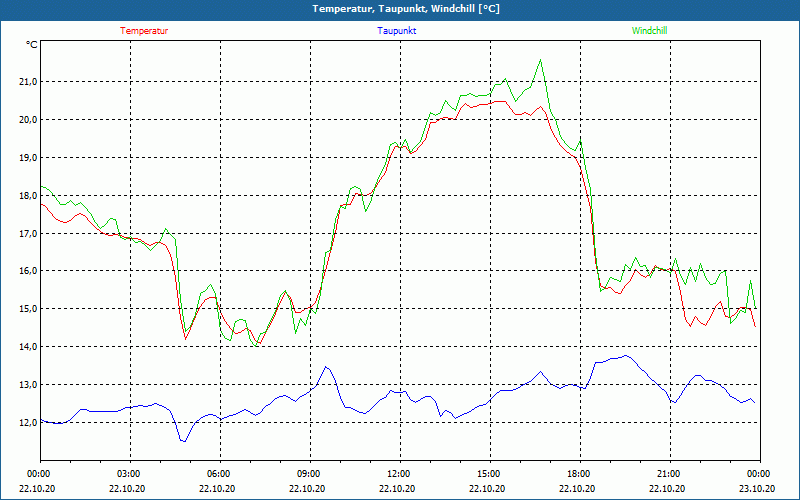Click the 21:00 time label on the x-axis
800x500 pixels.
point(670,474)
